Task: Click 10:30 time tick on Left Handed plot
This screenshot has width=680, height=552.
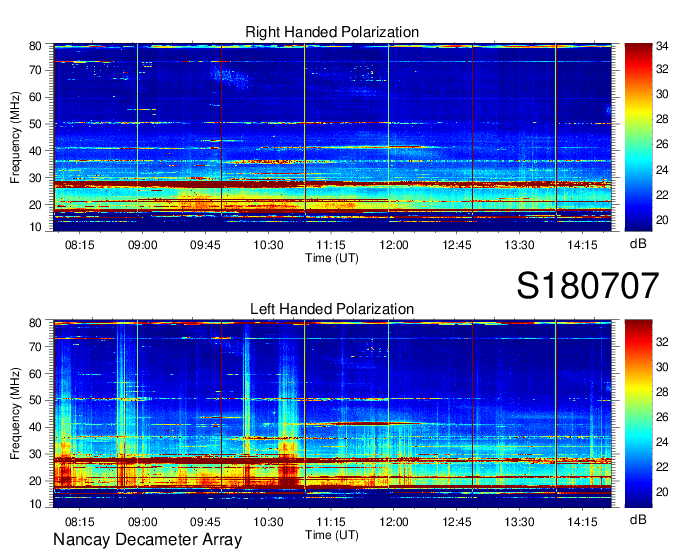Action: 268,522
